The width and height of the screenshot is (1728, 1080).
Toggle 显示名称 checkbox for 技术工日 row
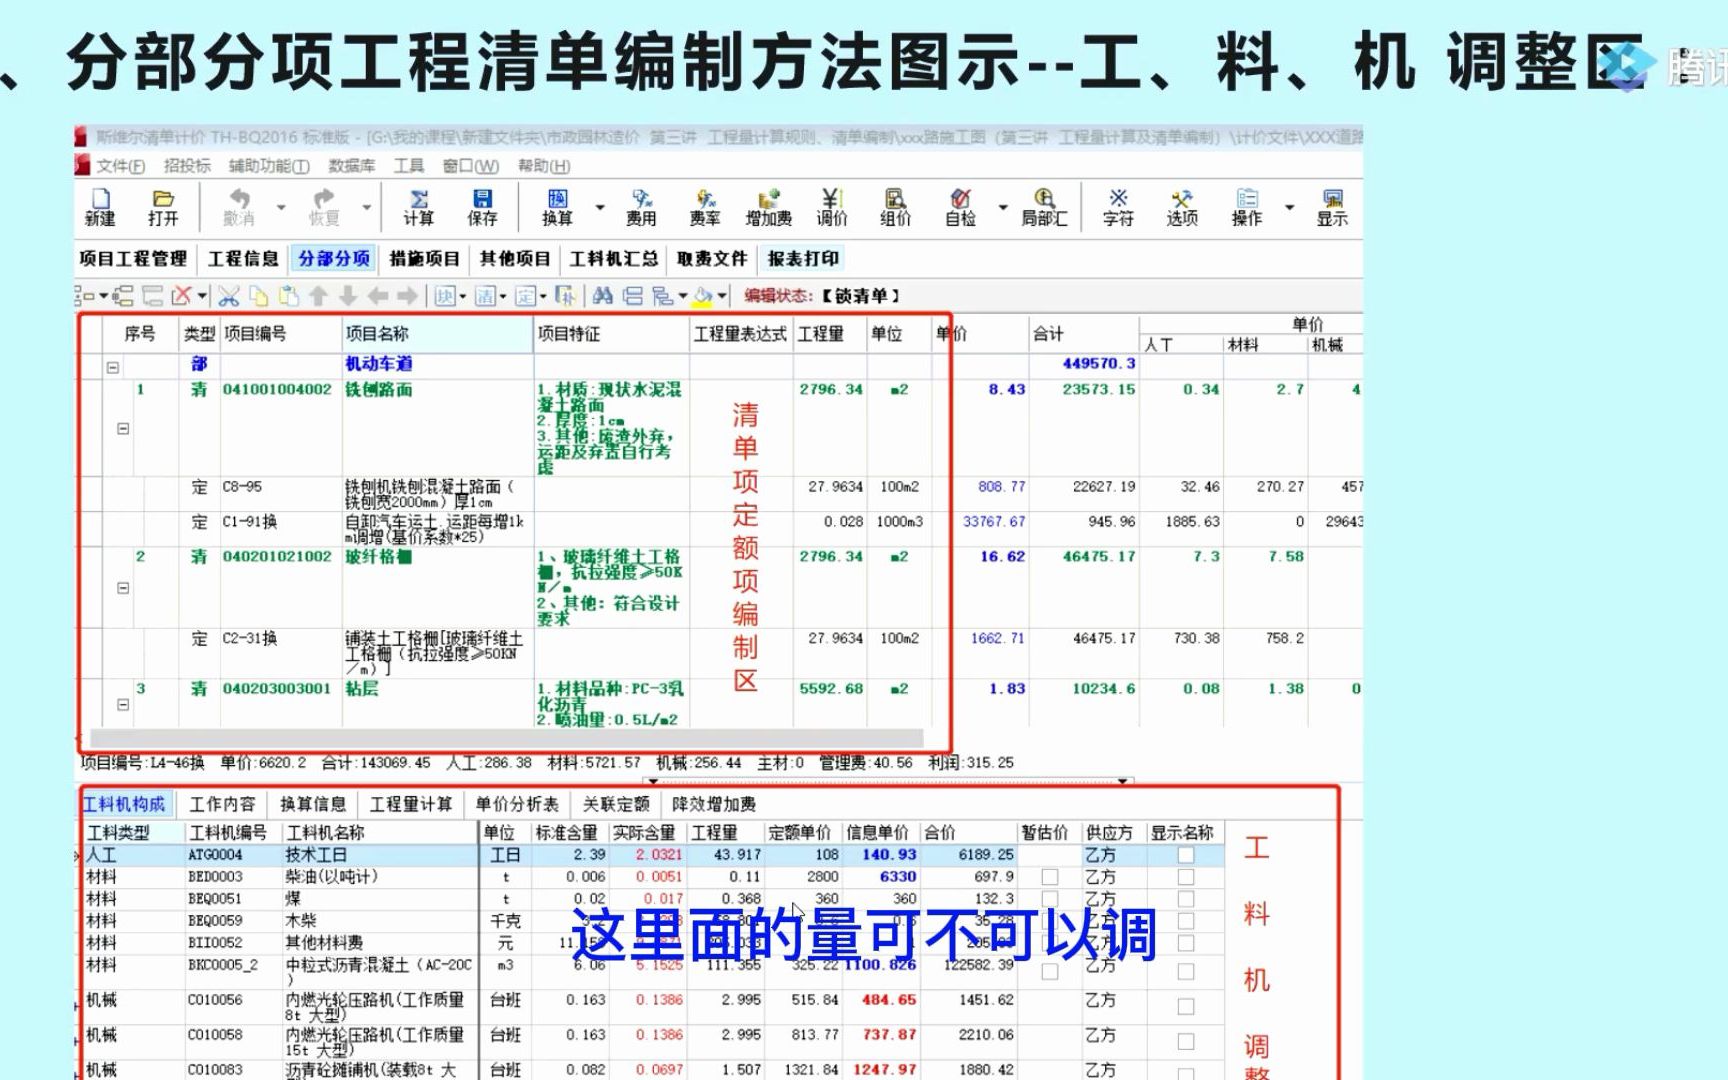[x=1186, y=855]
